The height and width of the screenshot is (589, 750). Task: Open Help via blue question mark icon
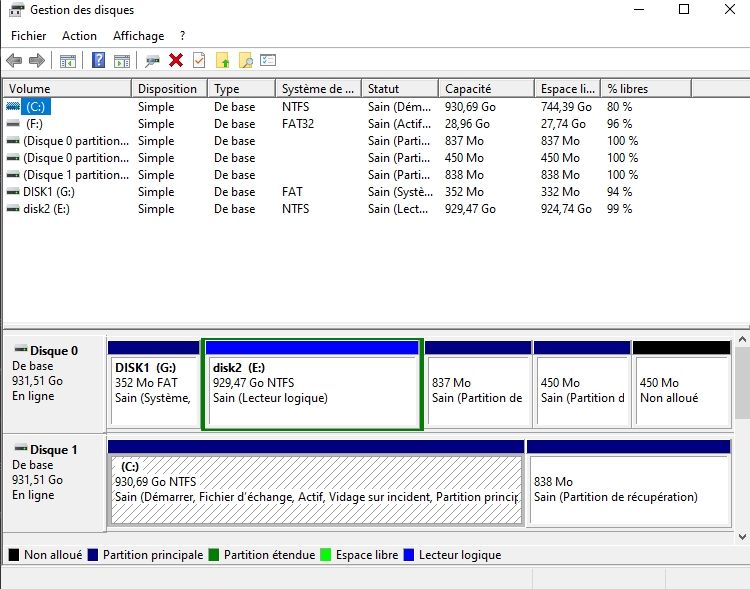point(98,60)
